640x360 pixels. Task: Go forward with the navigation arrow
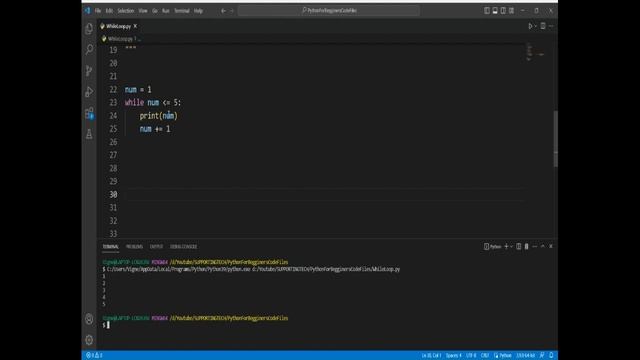pos(231,11)
